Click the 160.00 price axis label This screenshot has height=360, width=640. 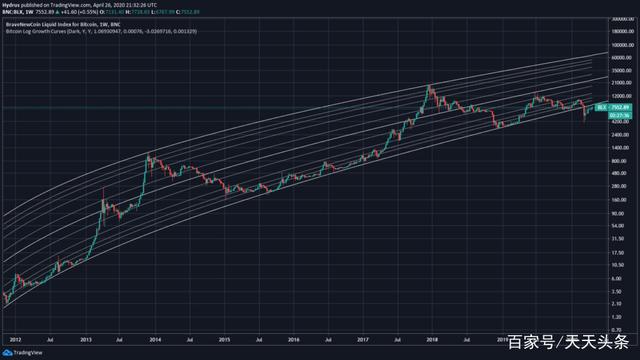[x=620, y=200]
